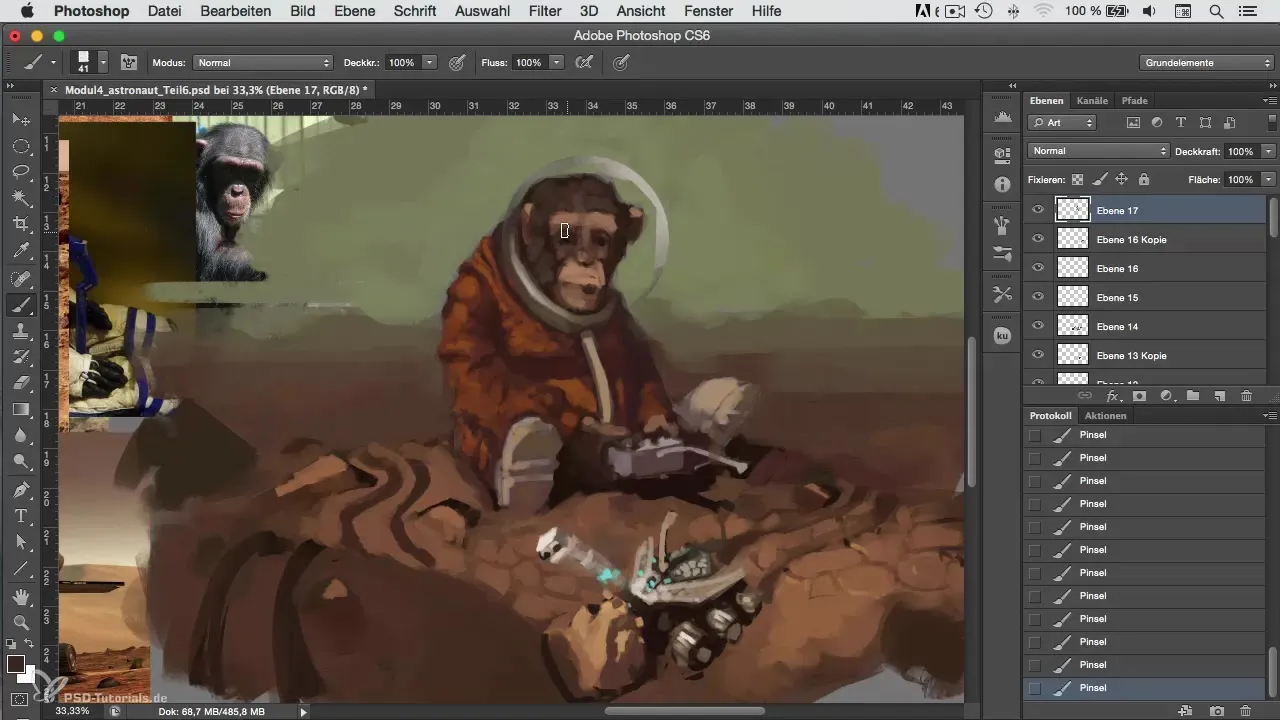Open Fluss flow slider dropdown
This screenshot has width=1280, height=720.
click(x=557, y=62)
